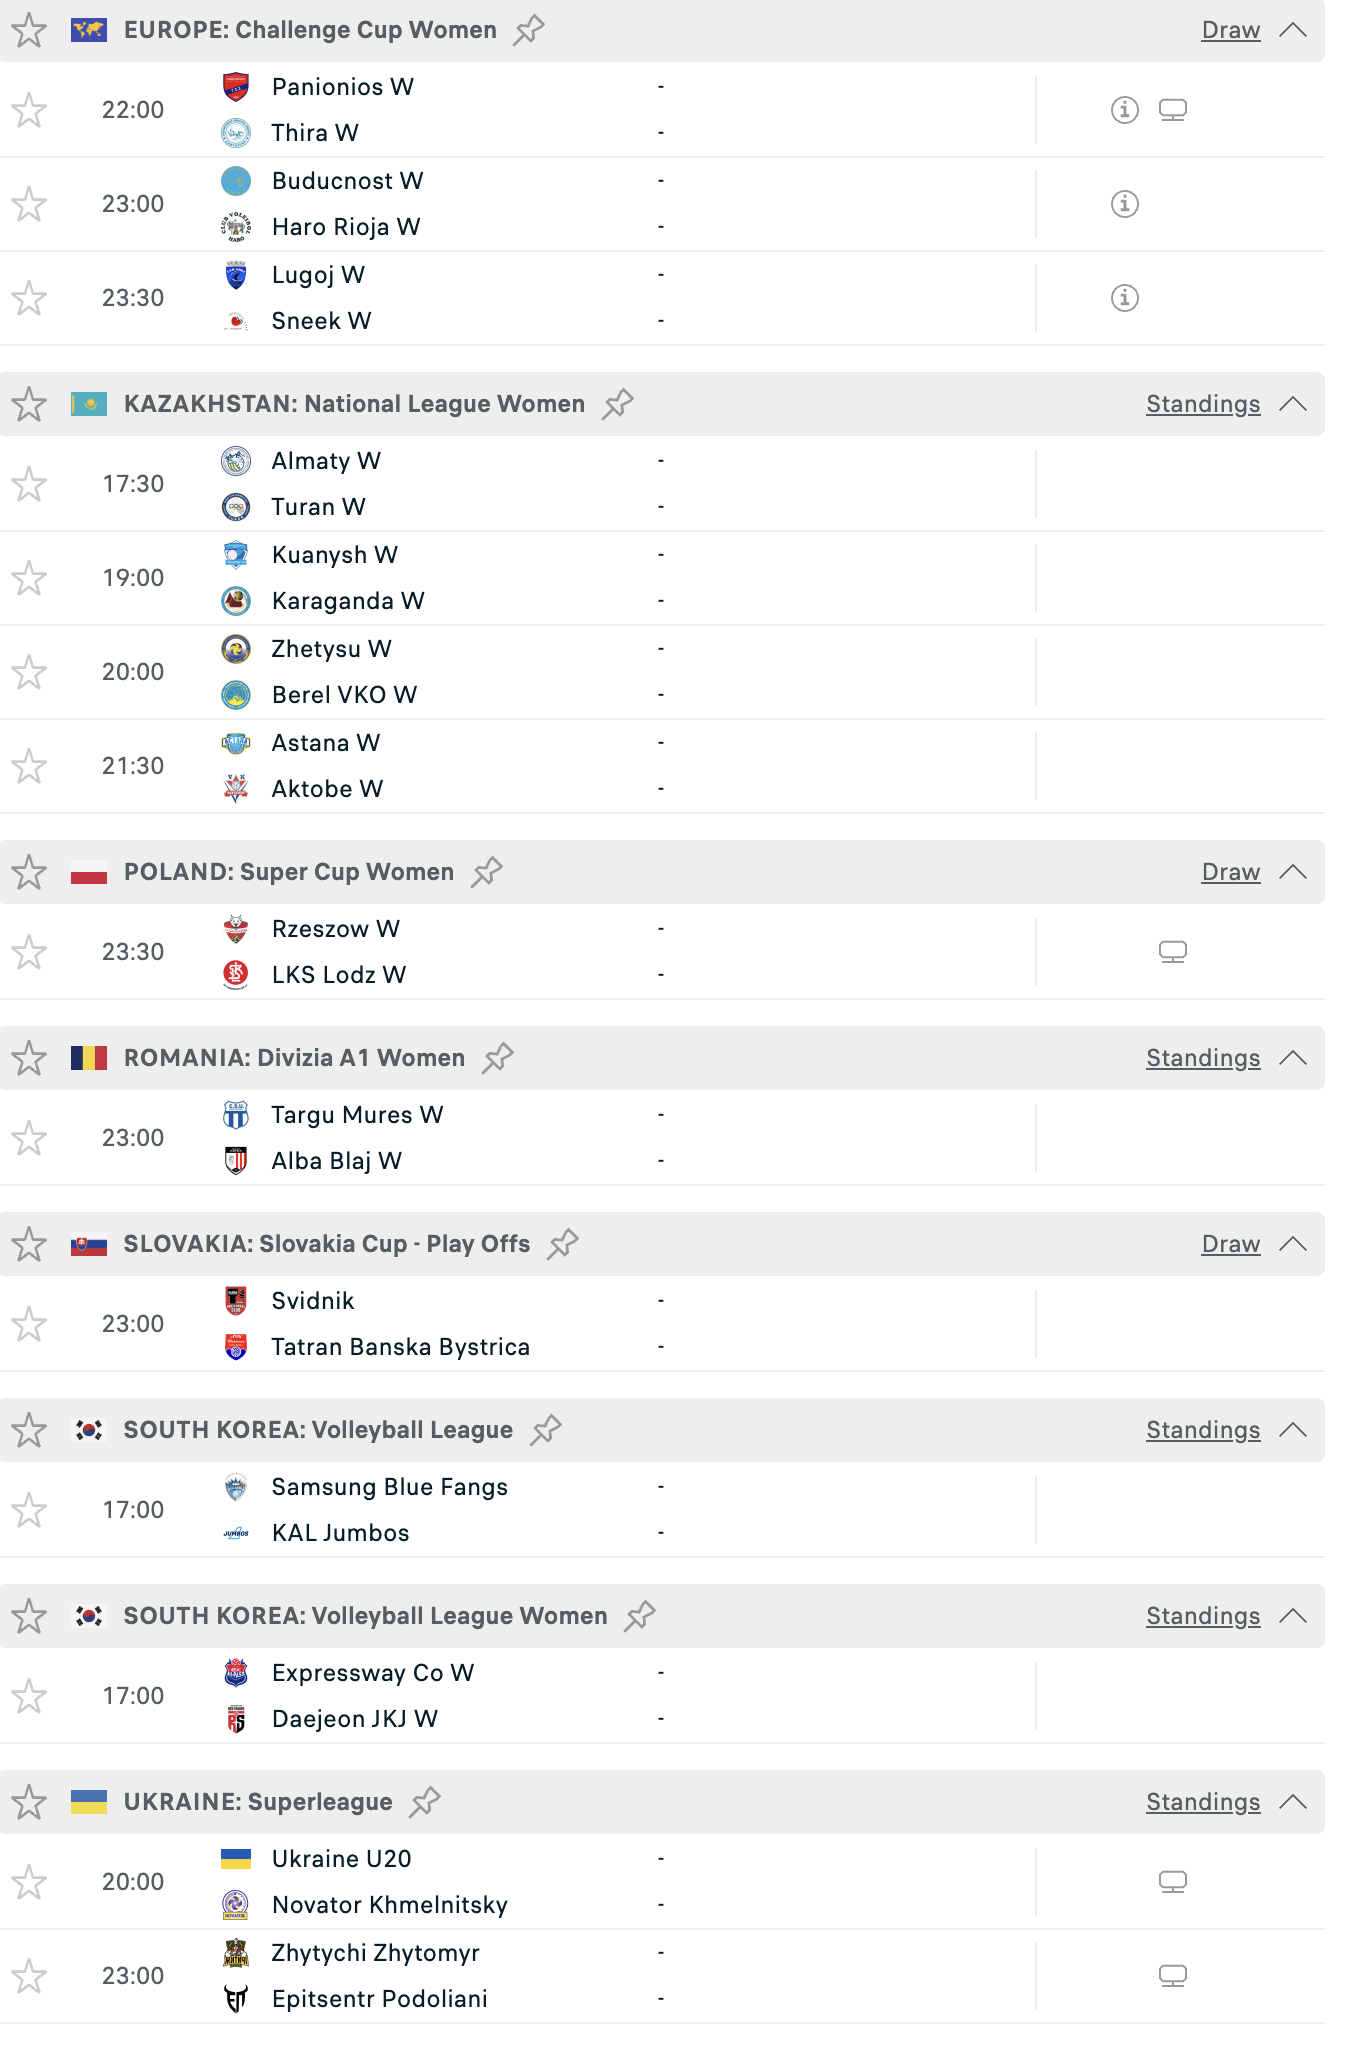Show info icon for Lugoj W vs Sneek W
Screen dimensions: 1348x2046
[x=1125, y=298]
